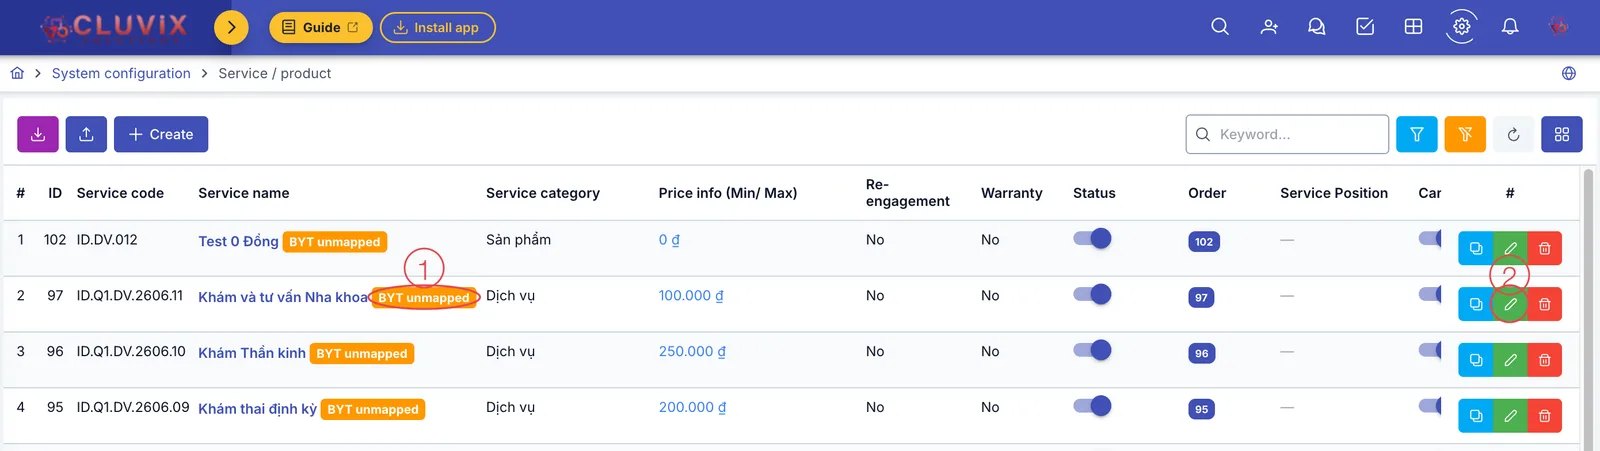Edit the Test 0 Đồng row
The height and width of the screenshot is (451, 1600).
point(1510,248)
